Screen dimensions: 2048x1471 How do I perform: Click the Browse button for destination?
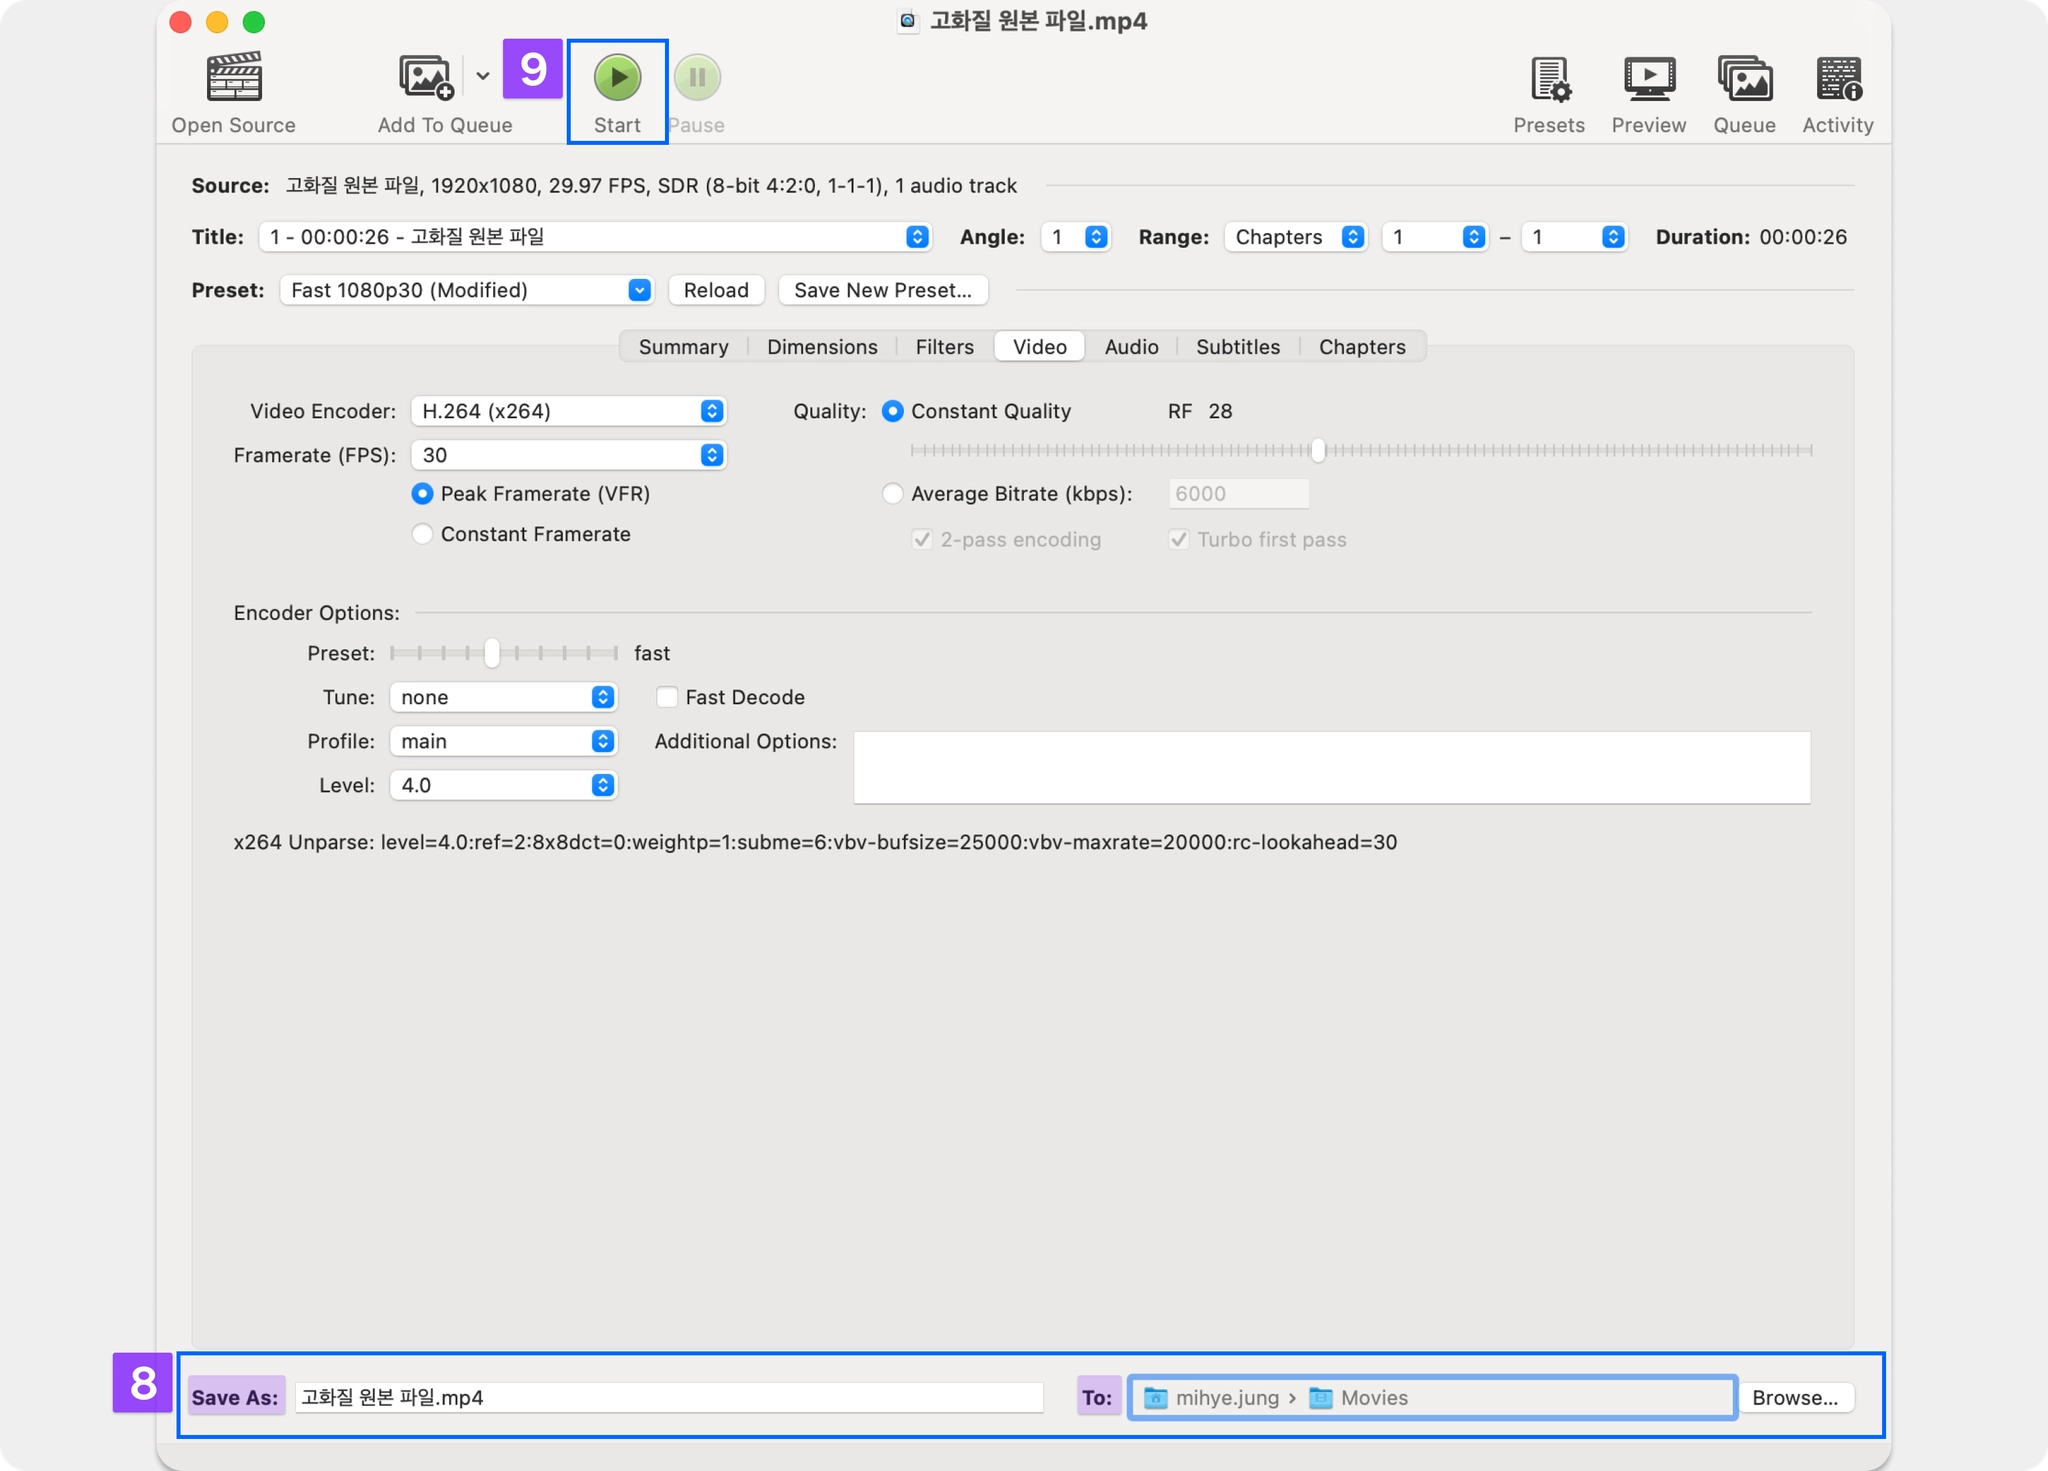click(1795, 1398)
